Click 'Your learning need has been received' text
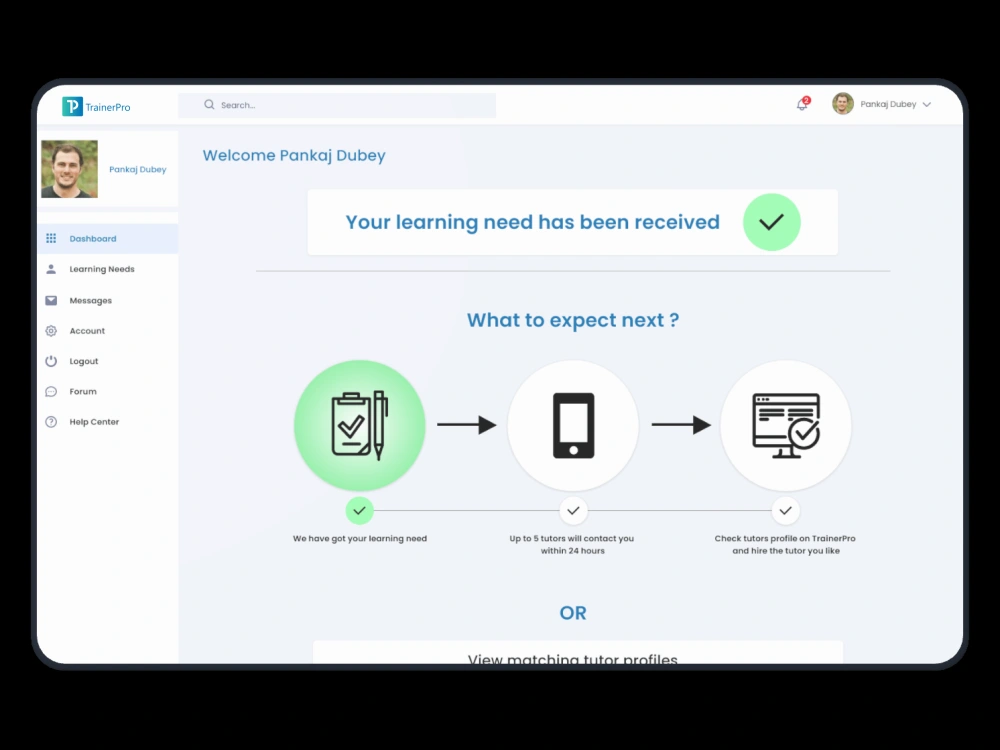This screenshot has height=750, width=1000. click(x=533, y=222)
